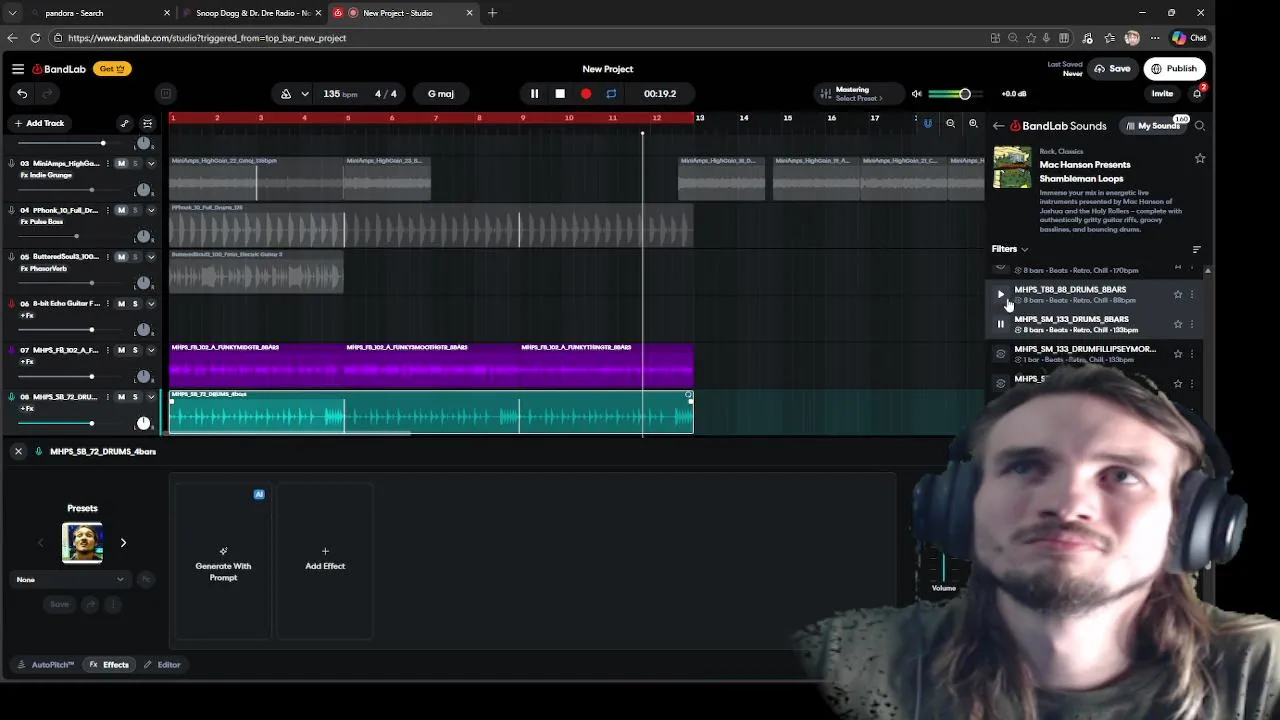Expand track 05 options chevron
Image resolution: width=1280 pixels, height=720 pixels.
point(151,257)
